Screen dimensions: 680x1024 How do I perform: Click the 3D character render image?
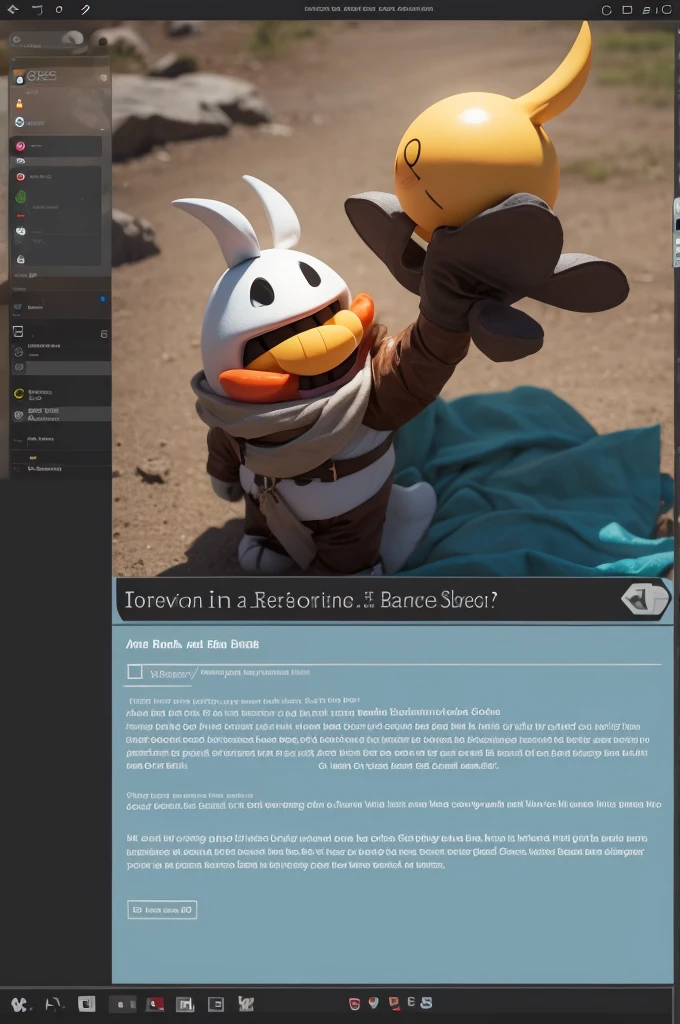393,298
